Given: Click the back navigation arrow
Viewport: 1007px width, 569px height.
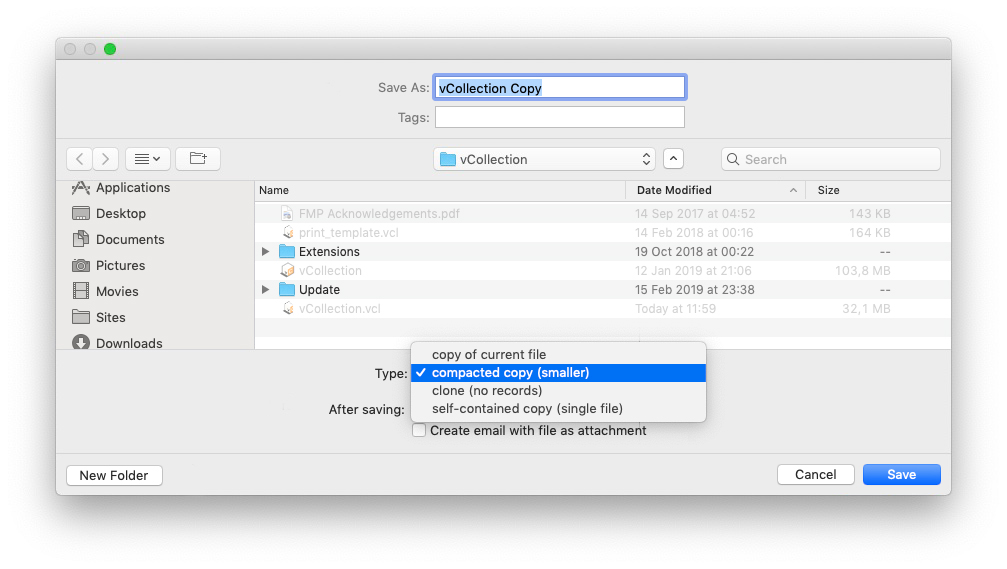Looking at the screenshot, I should [80, 159].
